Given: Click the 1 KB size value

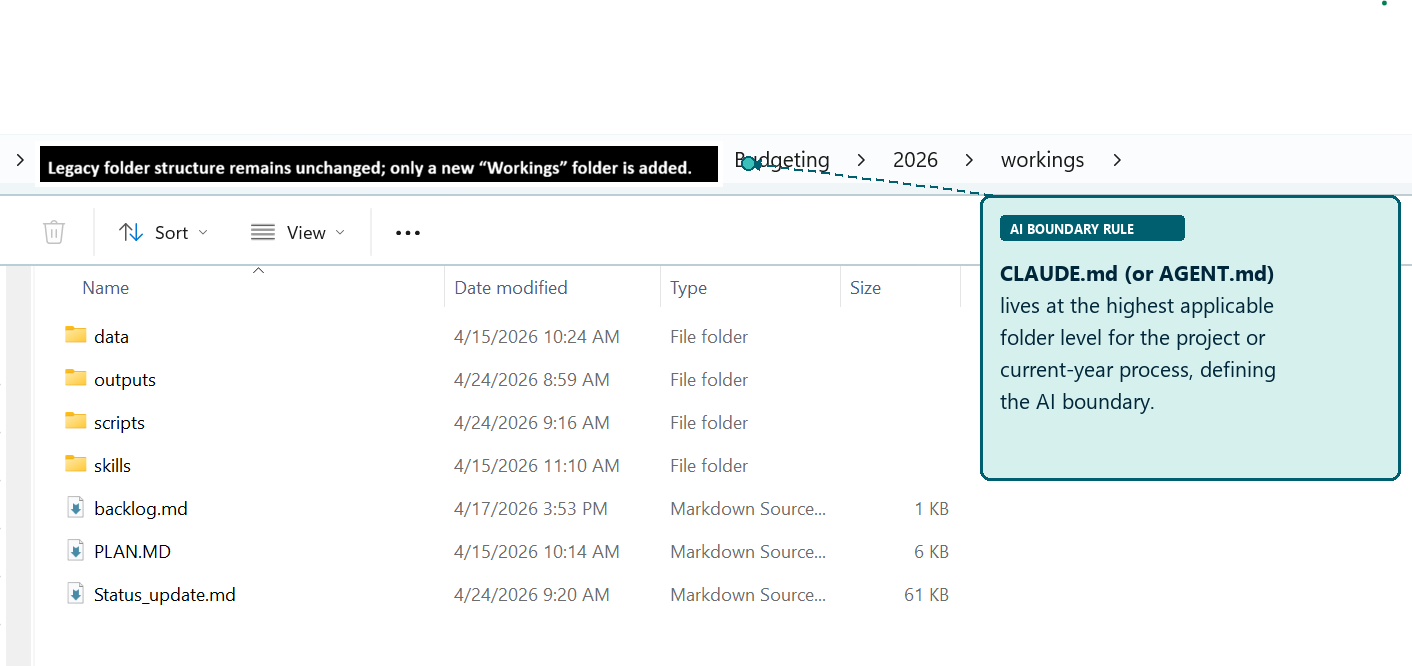Looking at the screenshot, I should (931, 509).
